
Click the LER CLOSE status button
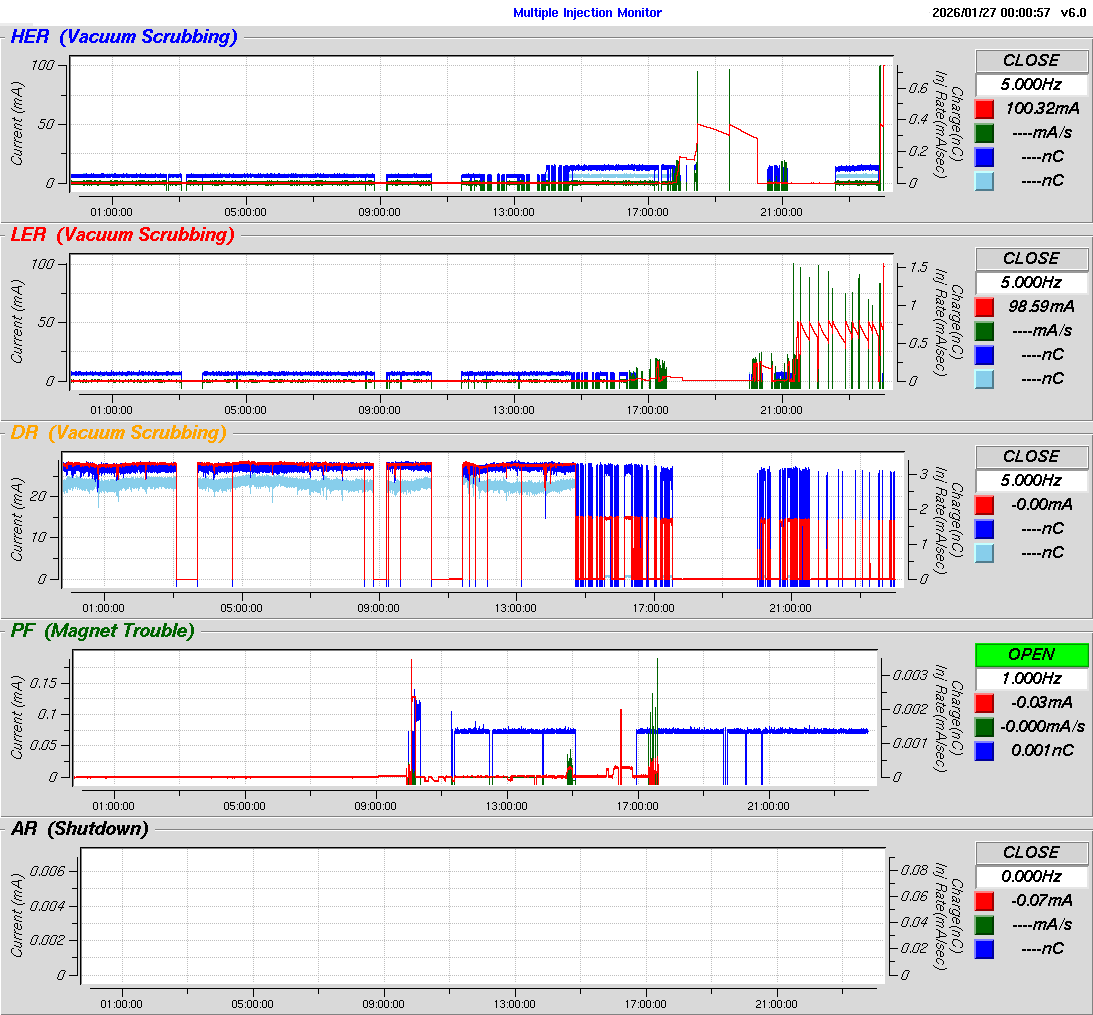click(x=1031, y=258)
